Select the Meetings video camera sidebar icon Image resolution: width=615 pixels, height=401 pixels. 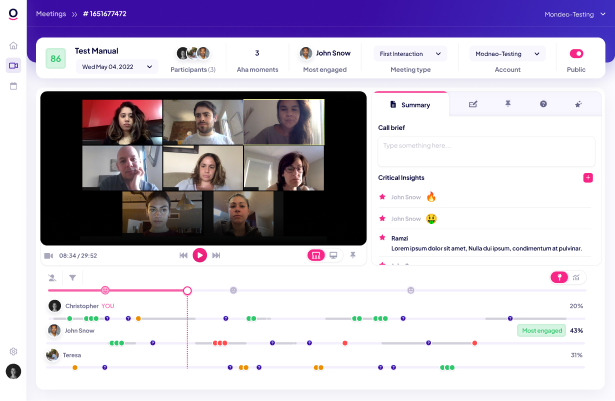pyautogui.click(x=13, y=66)
